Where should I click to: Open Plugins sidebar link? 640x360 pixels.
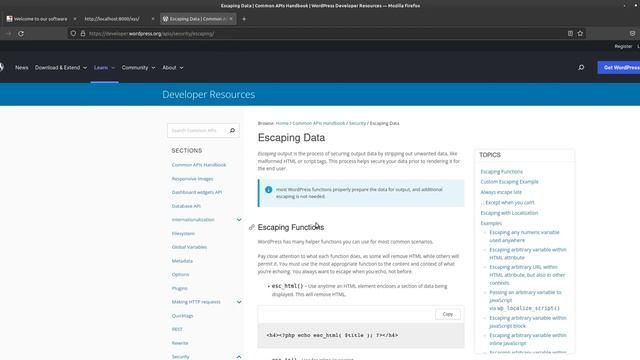coord(180,288)
